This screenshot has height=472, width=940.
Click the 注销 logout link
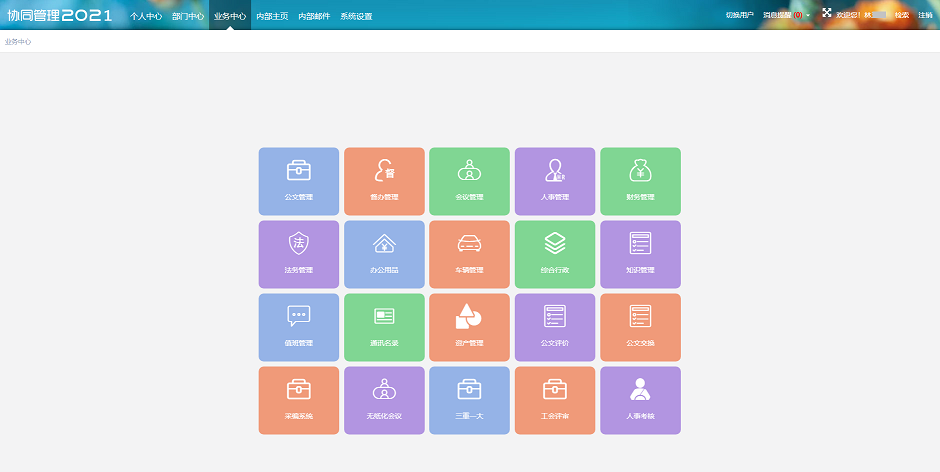925,16
